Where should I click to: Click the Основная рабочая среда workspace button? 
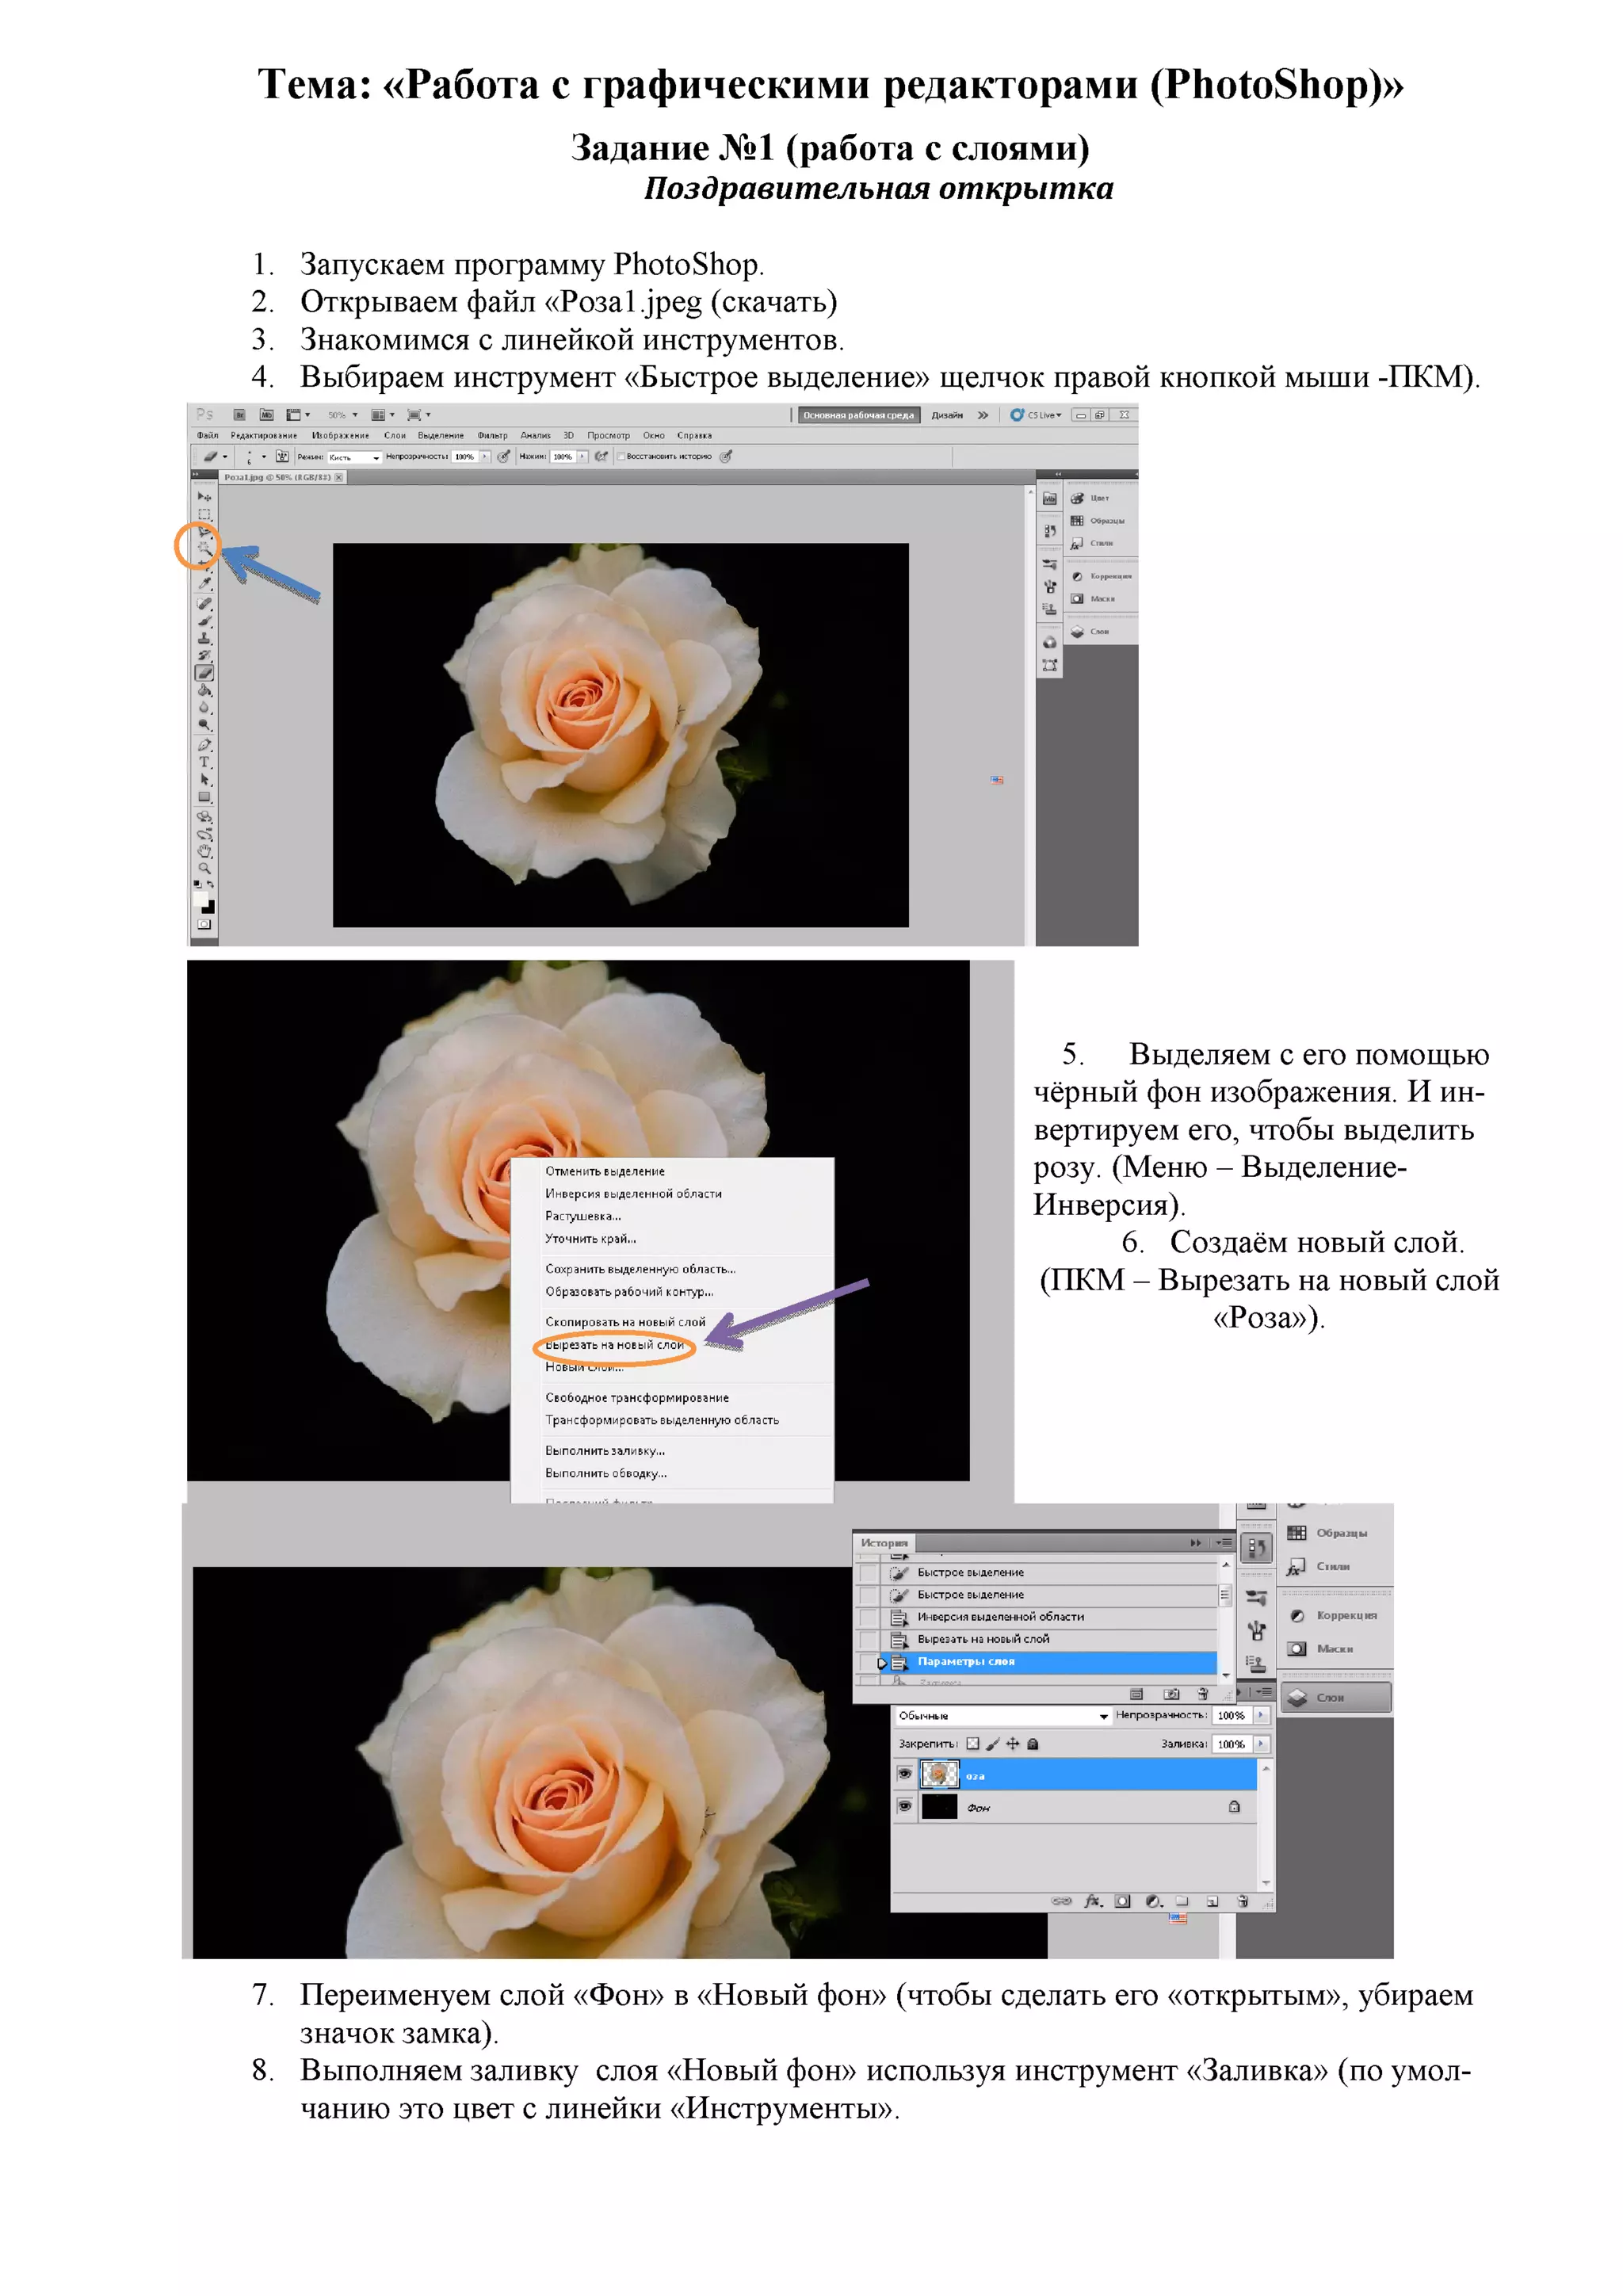point(858,415)
